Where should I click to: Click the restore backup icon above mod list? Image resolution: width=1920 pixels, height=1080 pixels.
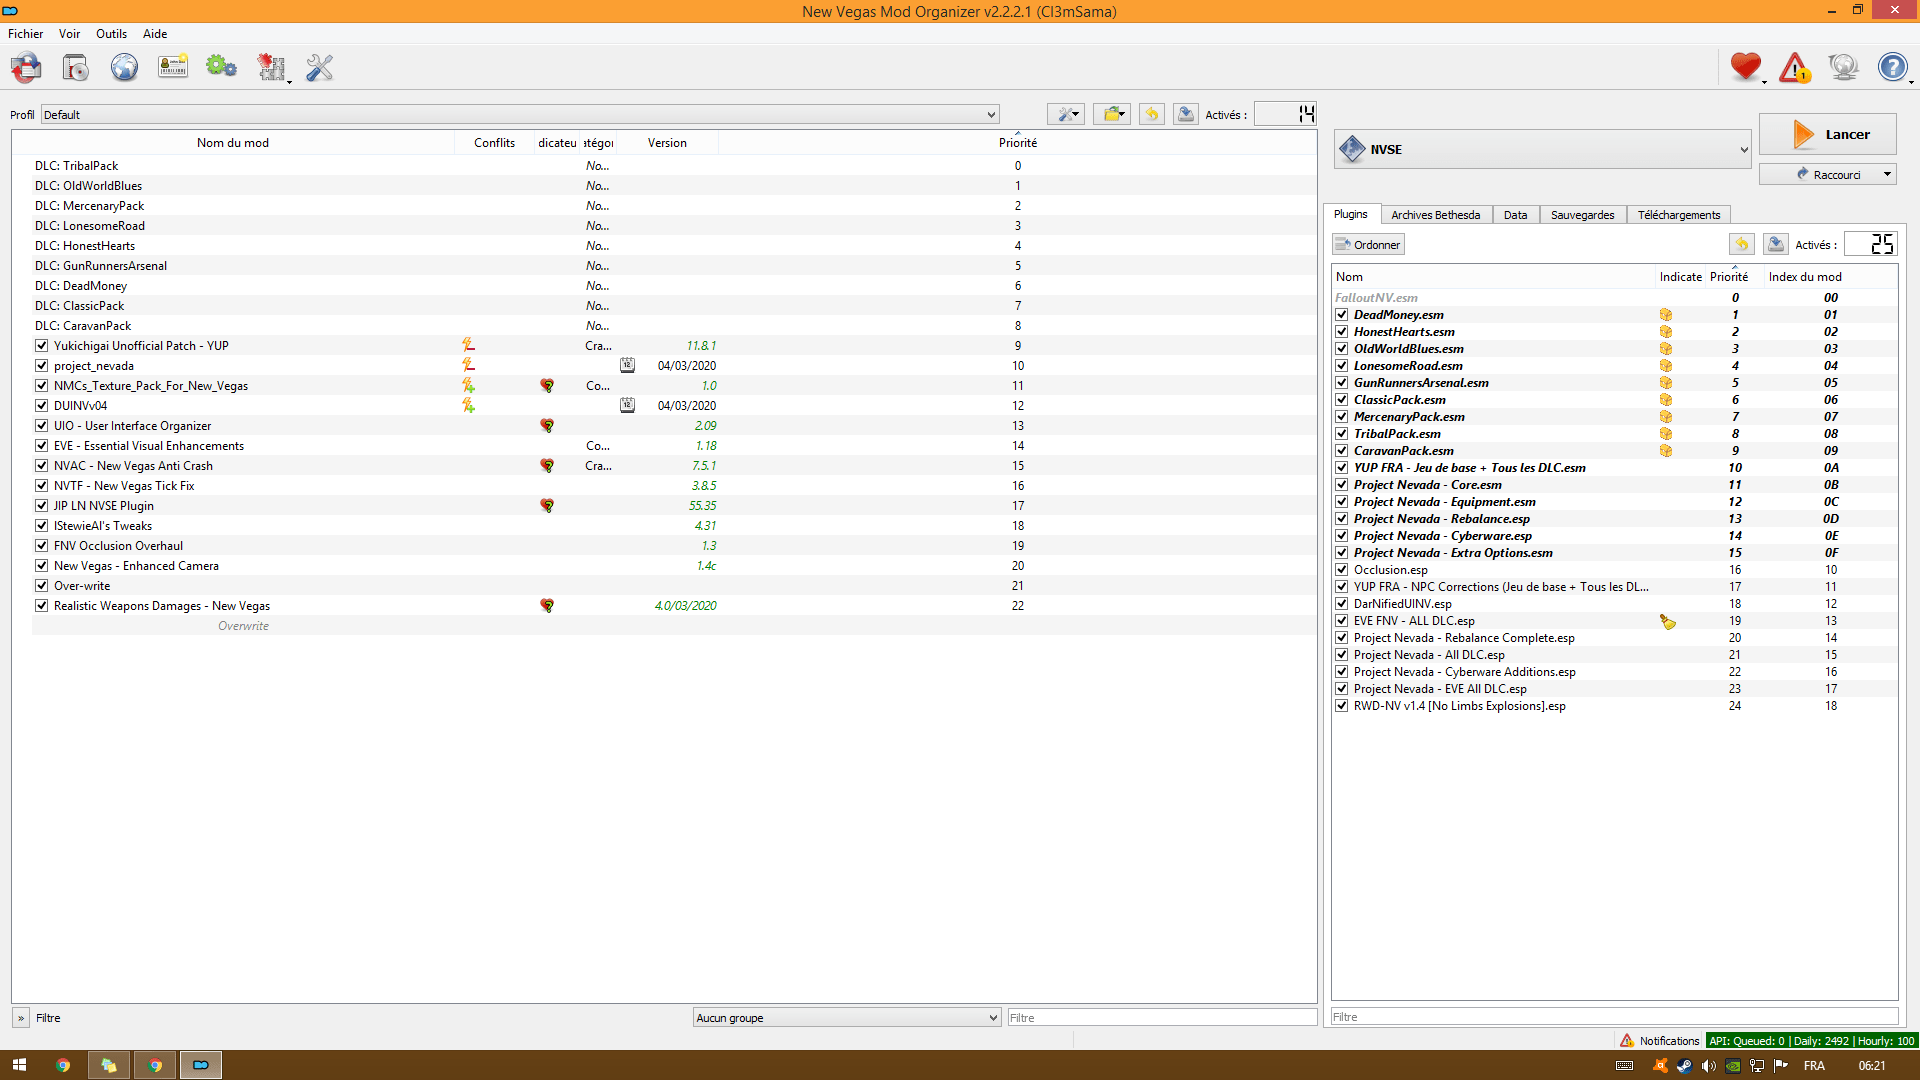coord(1152,114)
